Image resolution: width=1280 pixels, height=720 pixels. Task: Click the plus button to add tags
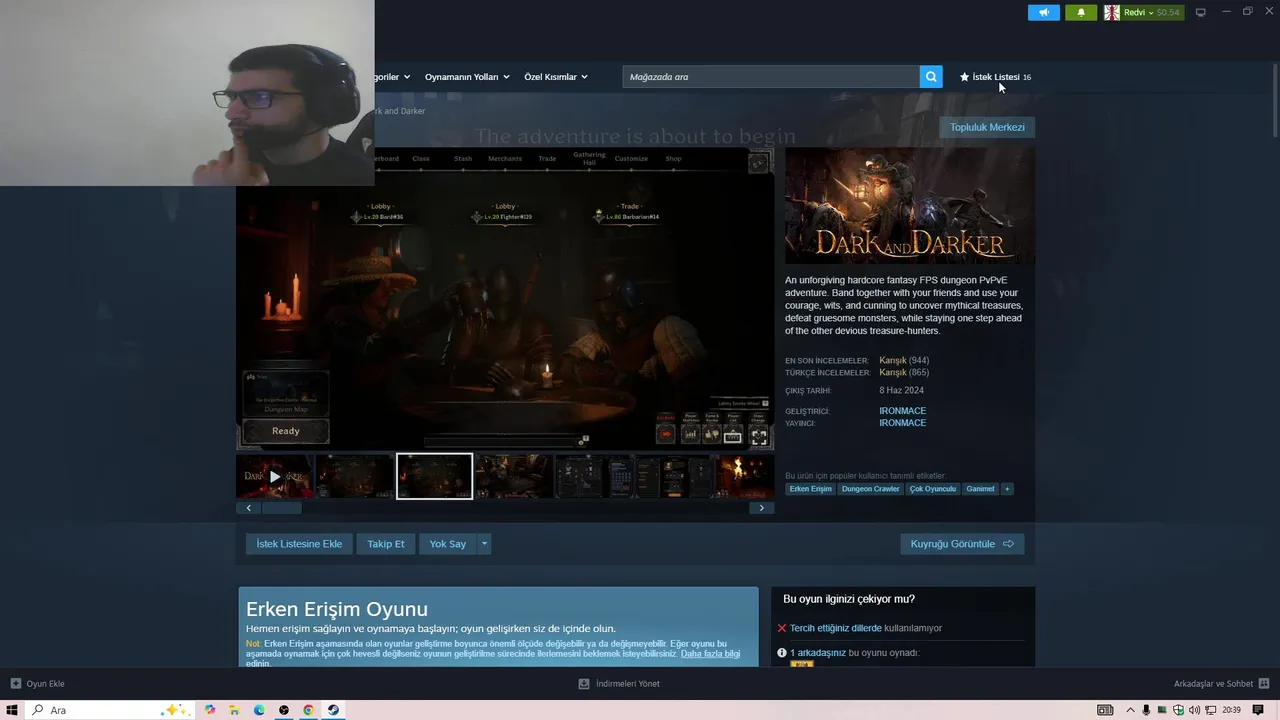[x=1007, y=489]
